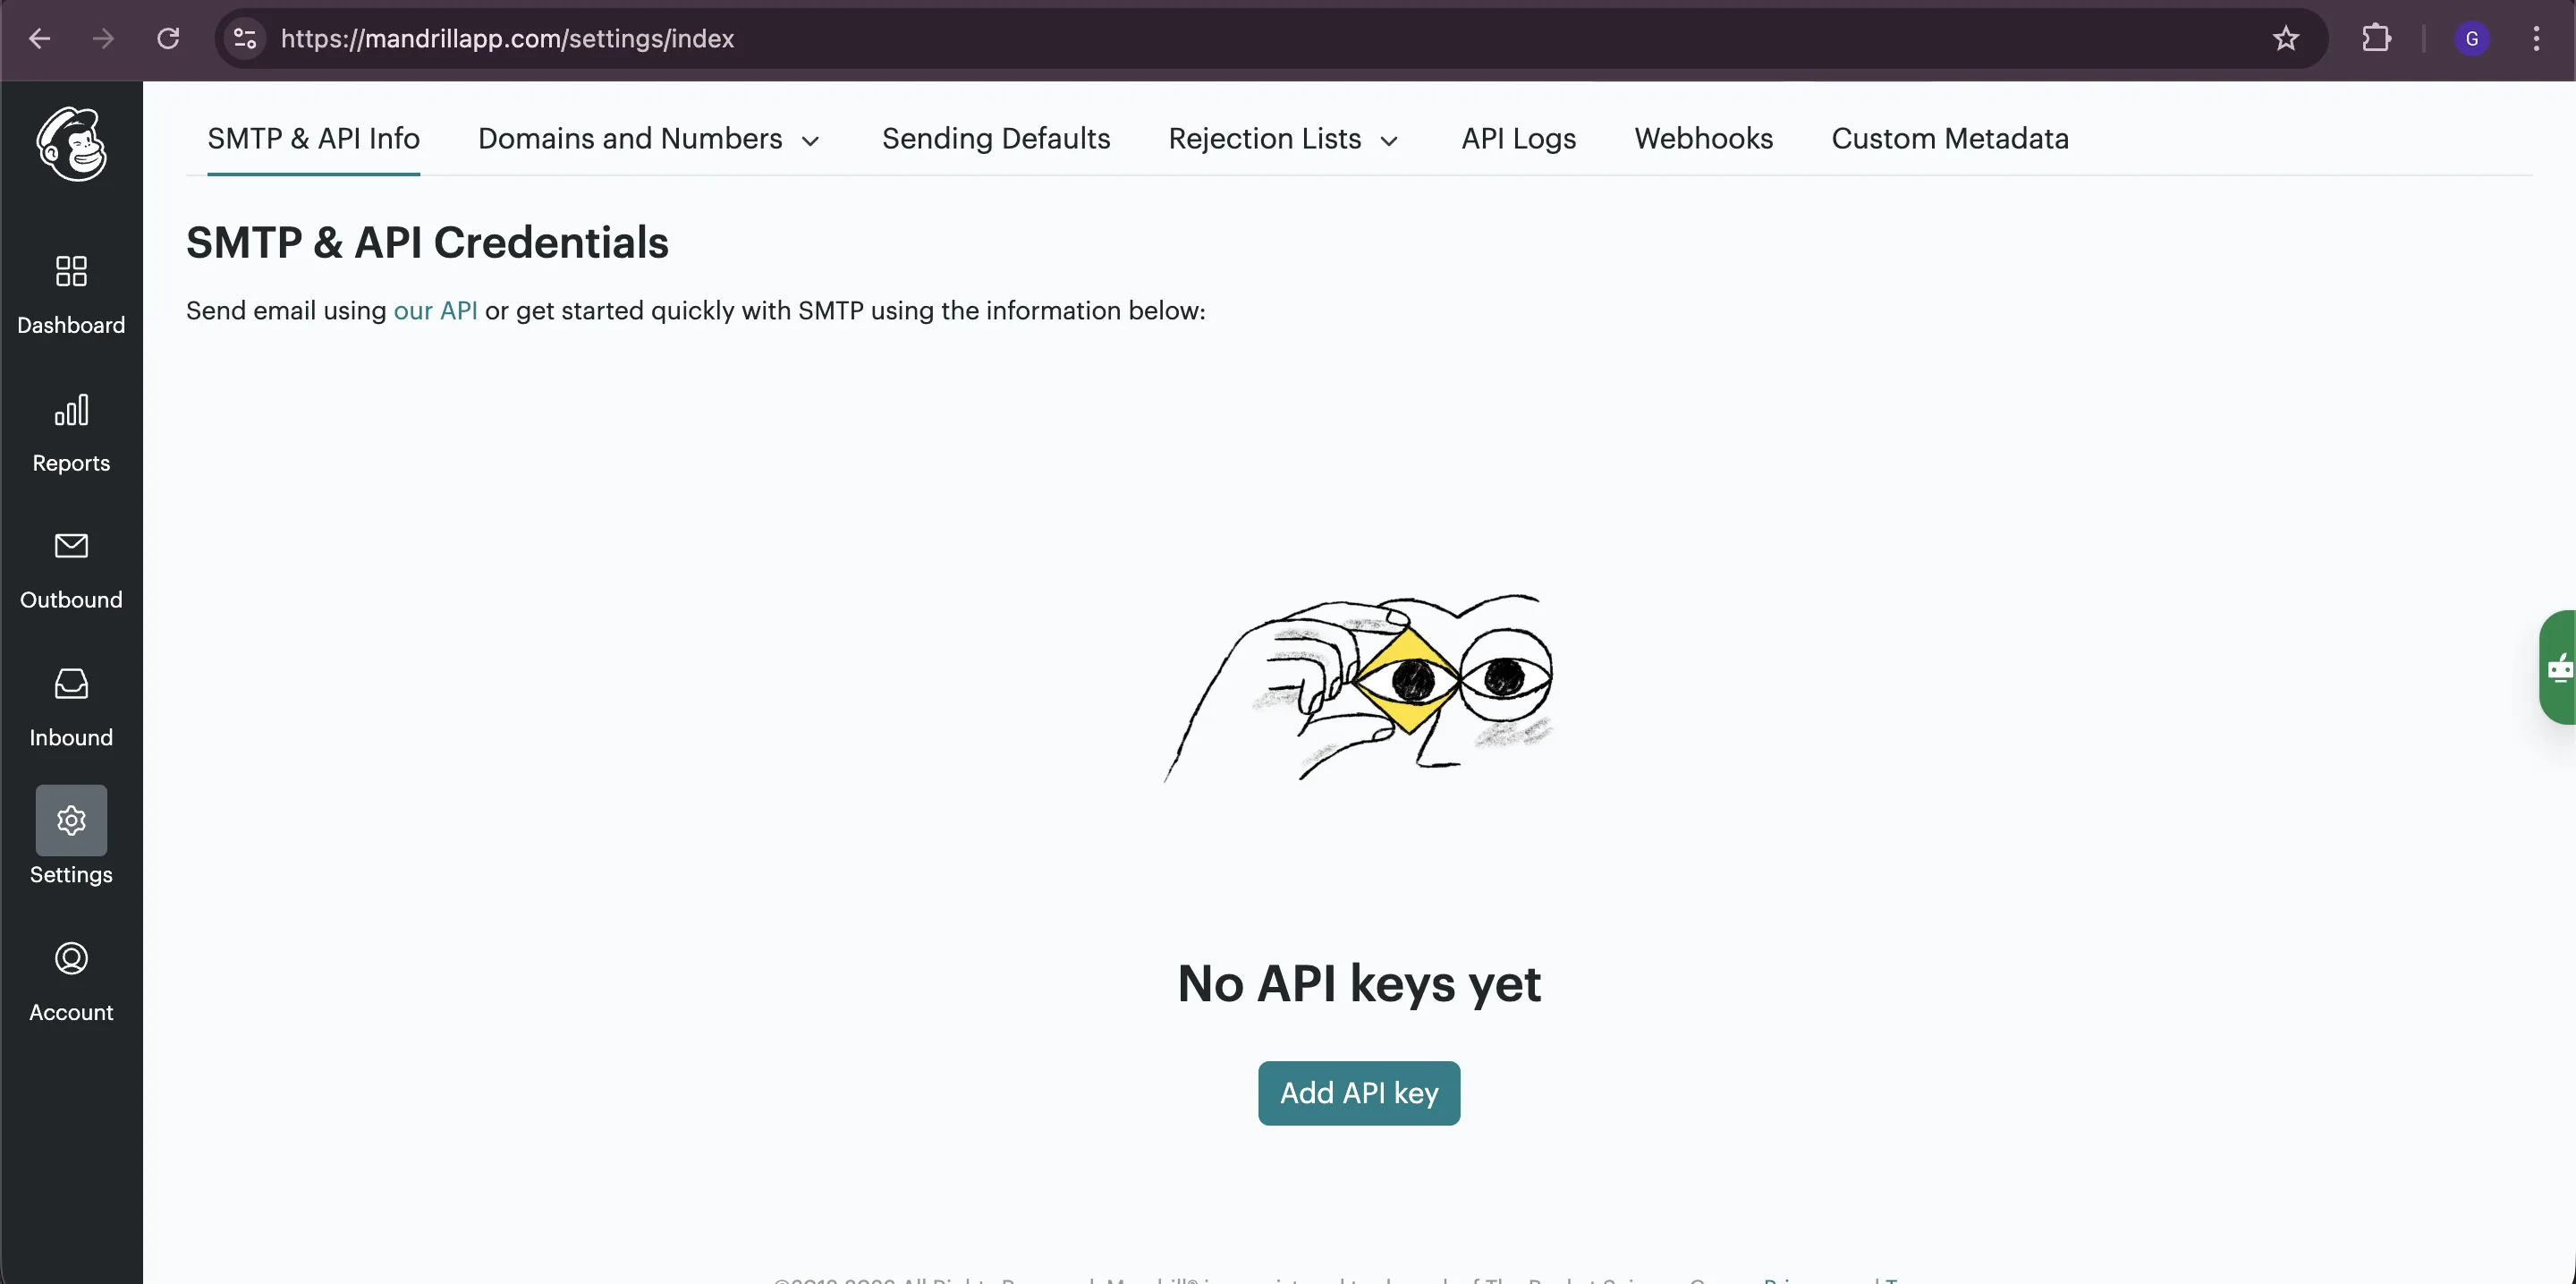Reload the page

pos(168,39)
